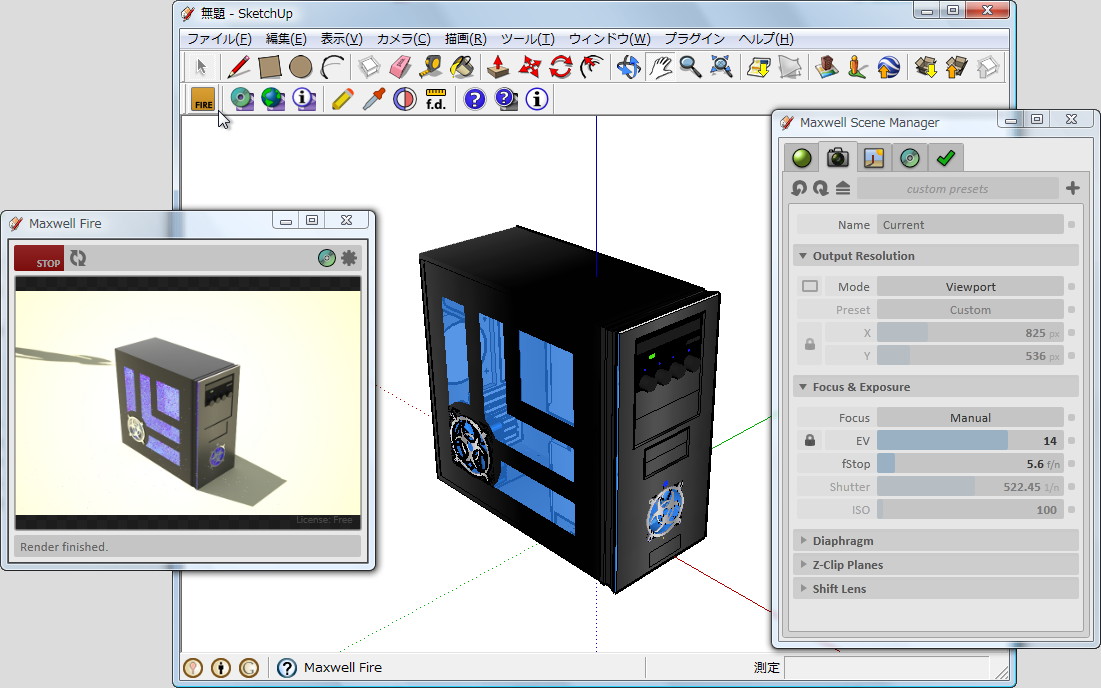Toggle the lock beside the X resolution field

pos(808,344)
